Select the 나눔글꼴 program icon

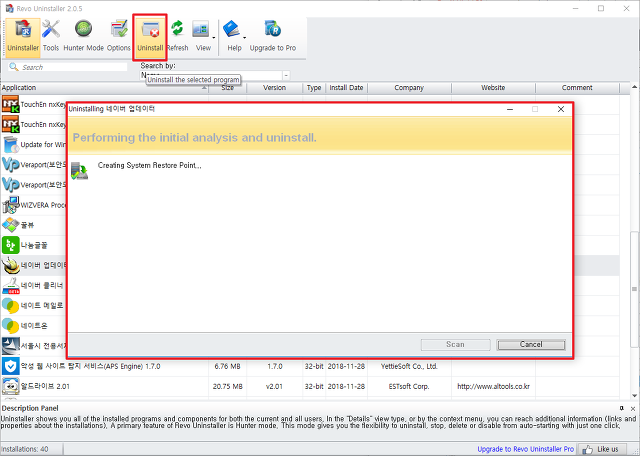coord(10,245)
